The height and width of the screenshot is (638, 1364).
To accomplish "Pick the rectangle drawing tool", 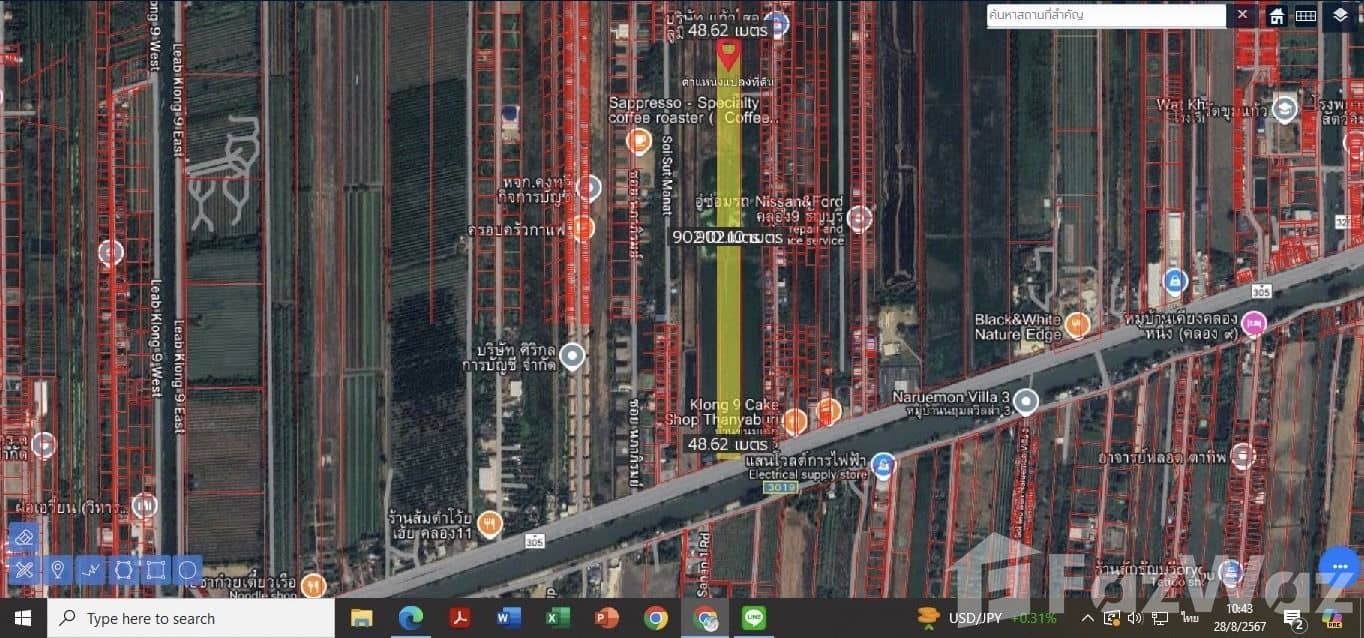I will (x=155, y=570).
